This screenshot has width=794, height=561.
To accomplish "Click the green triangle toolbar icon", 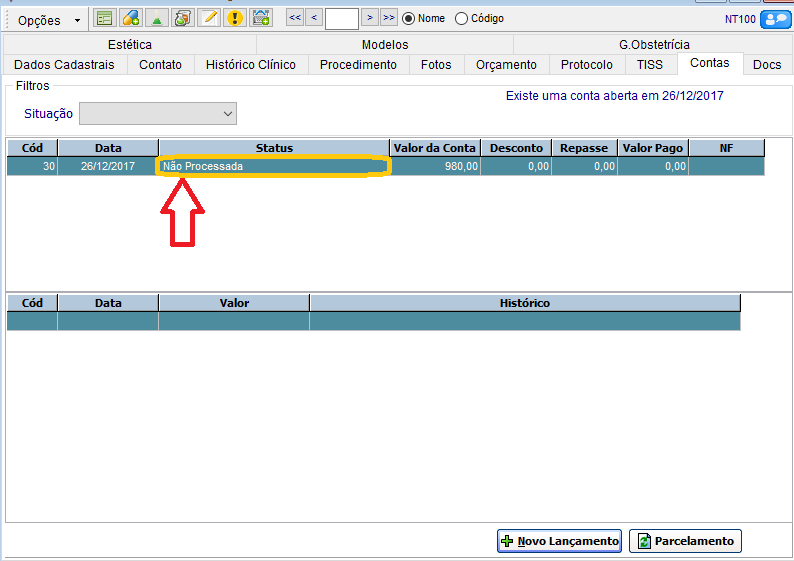I will click(x=156, y=18).
